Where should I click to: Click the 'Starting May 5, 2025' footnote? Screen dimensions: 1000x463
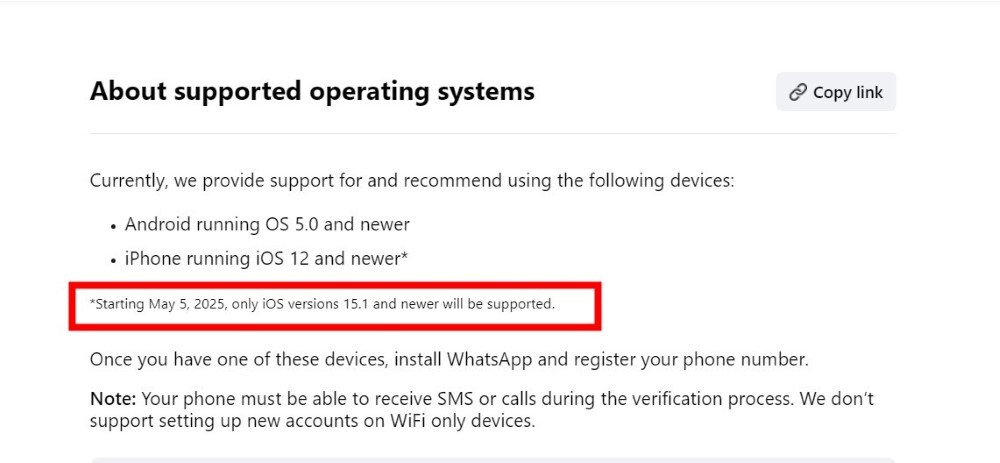(x=322, y=303)
